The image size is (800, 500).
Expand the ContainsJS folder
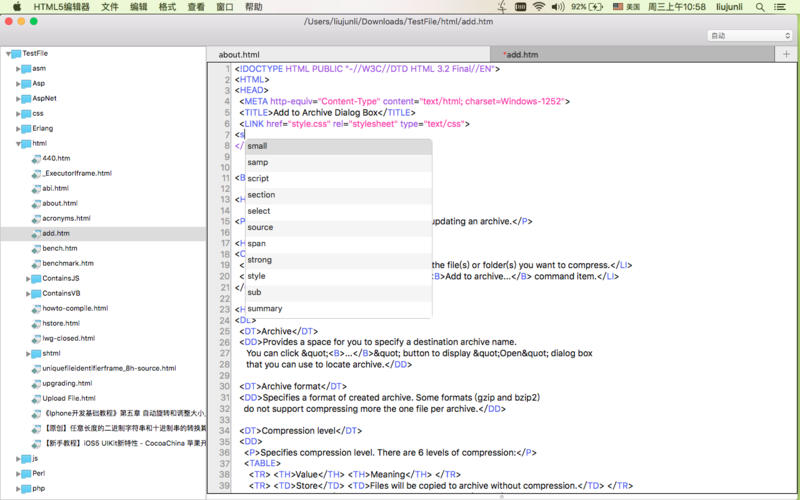[29, 278]
